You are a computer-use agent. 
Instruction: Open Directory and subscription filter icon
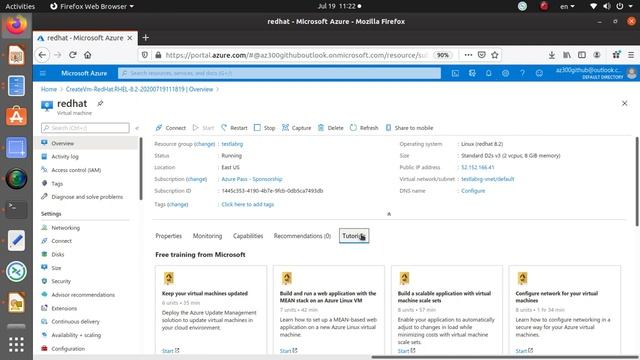pyautogui.click(x=472, y=73)
